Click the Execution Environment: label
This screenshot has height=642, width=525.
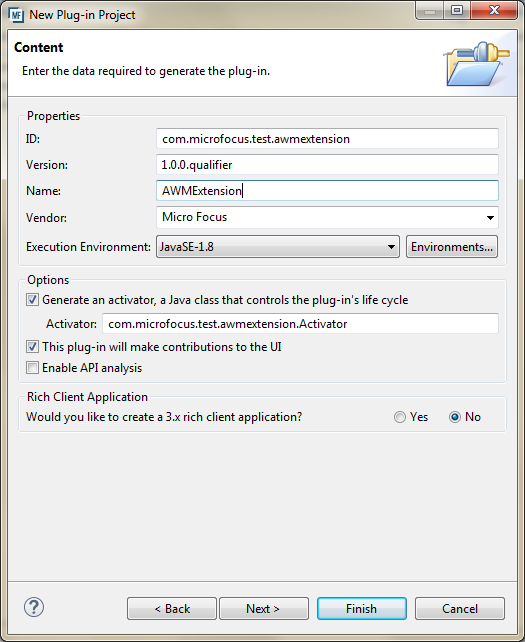[x=88, y=247]
